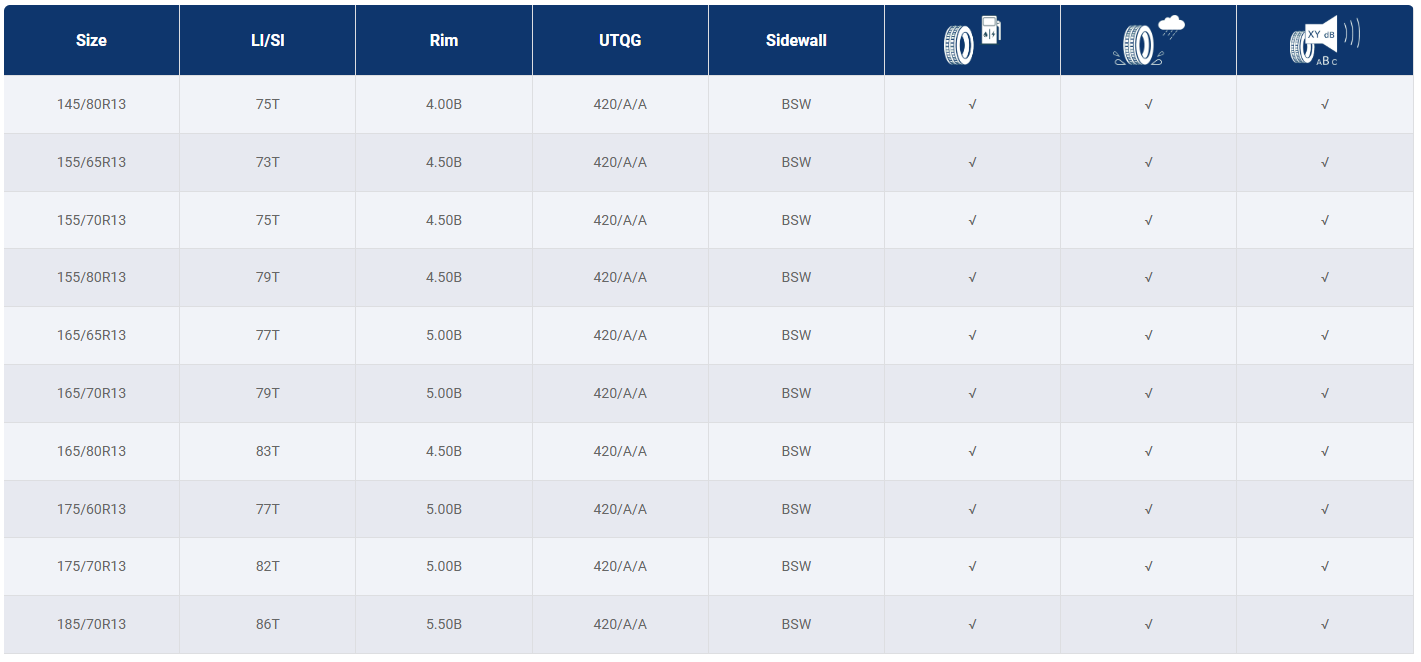Screen dimensions: 1421x662
Task: Click the 83T load index cell
Action: 267,451
